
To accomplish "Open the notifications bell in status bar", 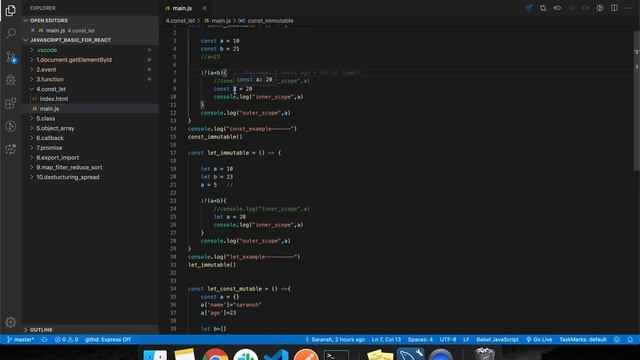I will (x=630, y=340).
